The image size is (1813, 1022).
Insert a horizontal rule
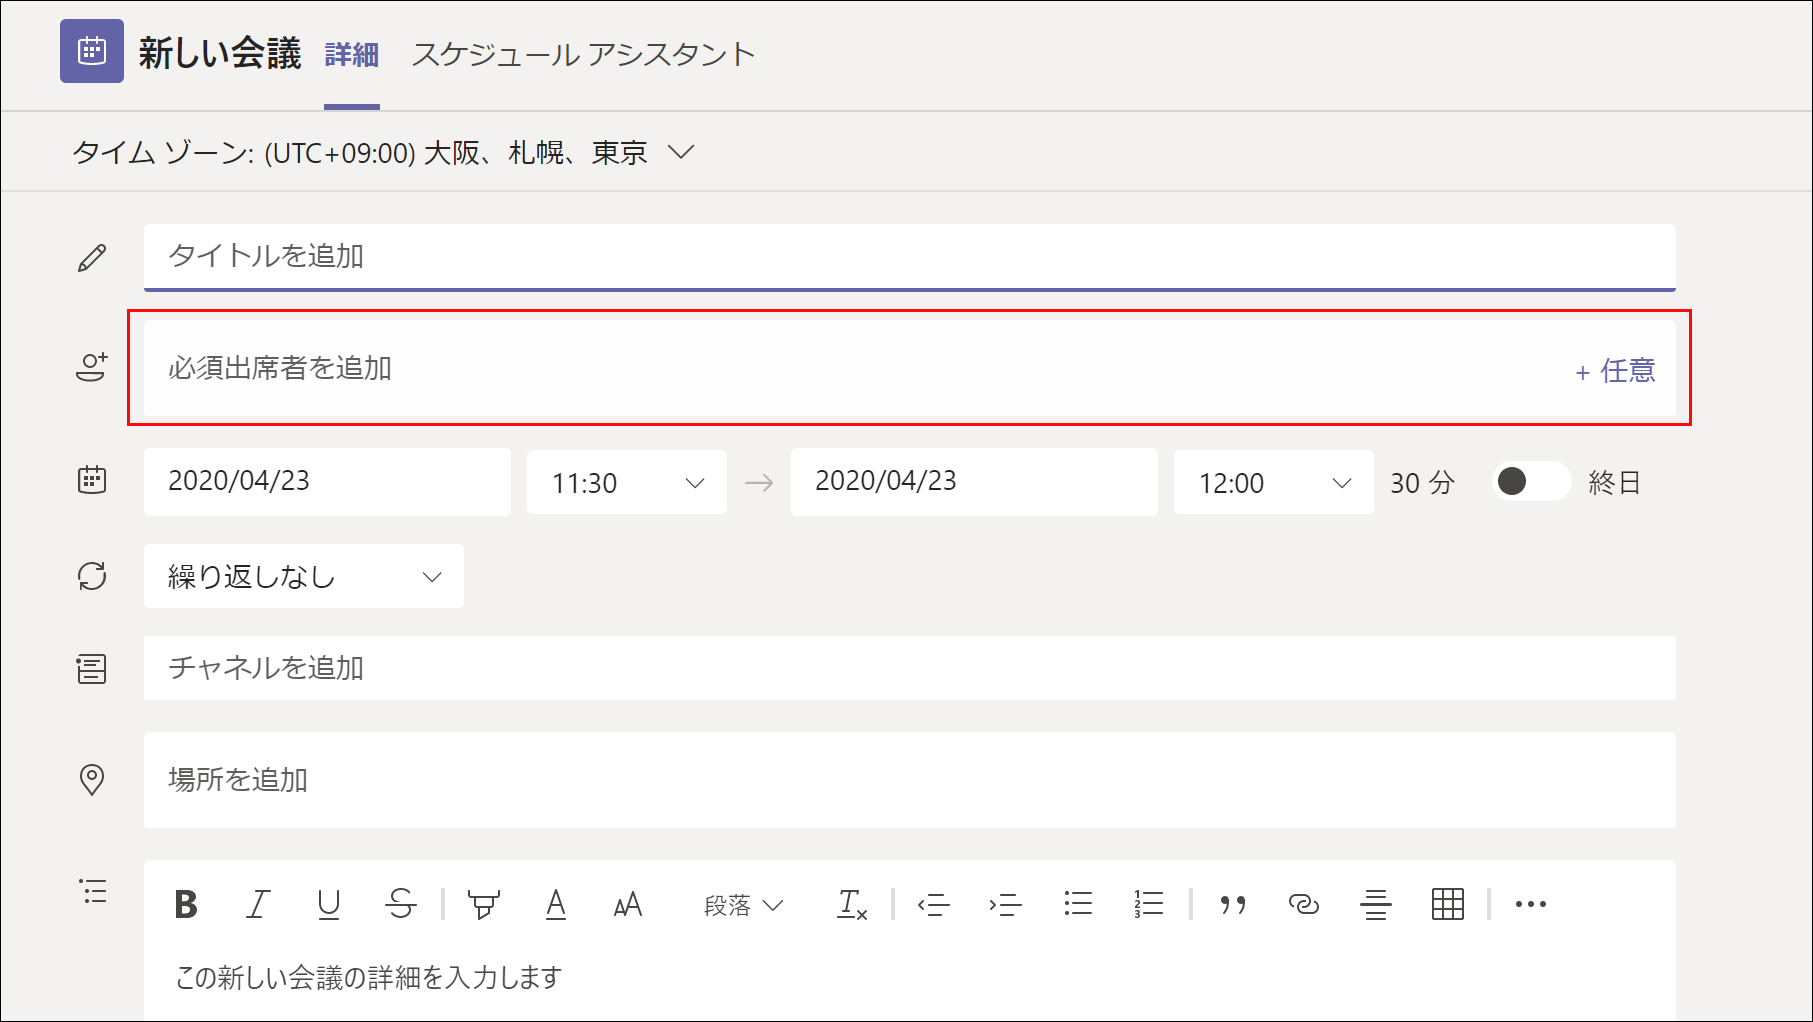[1376, 905]
